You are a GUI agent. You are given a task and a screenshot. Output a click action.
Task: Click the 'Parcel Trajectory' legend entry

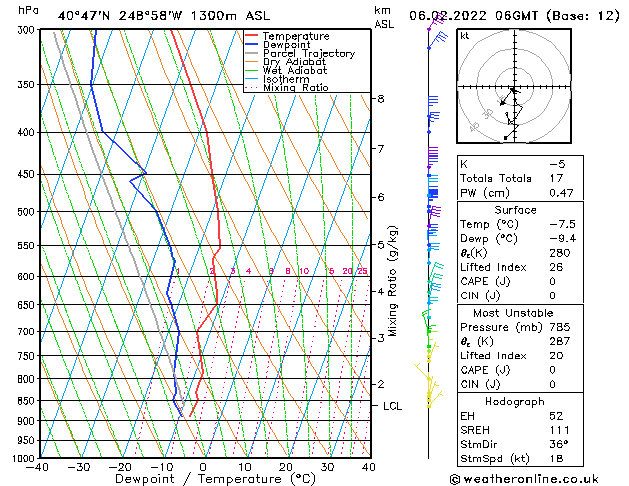coord(309,53)
